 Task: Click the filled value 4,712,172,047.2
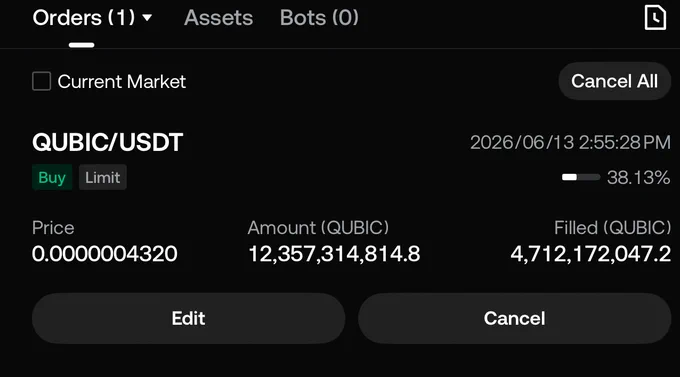point(591,254)
